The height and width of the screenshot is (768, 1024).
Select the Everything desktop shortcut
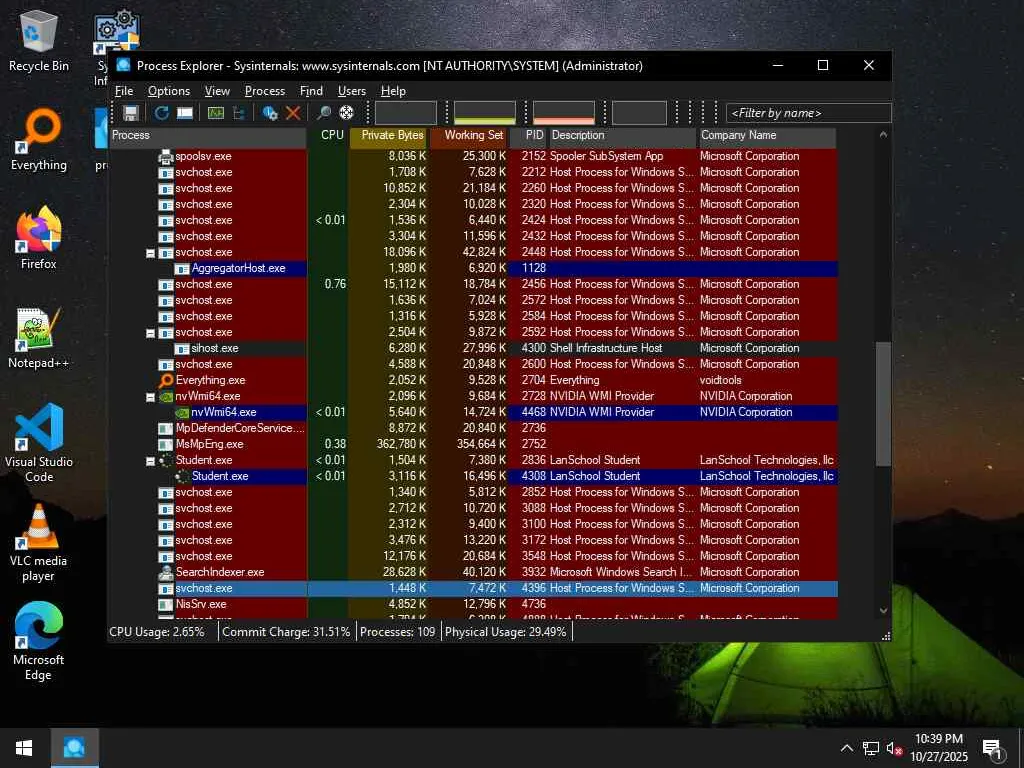coord(39,140)
